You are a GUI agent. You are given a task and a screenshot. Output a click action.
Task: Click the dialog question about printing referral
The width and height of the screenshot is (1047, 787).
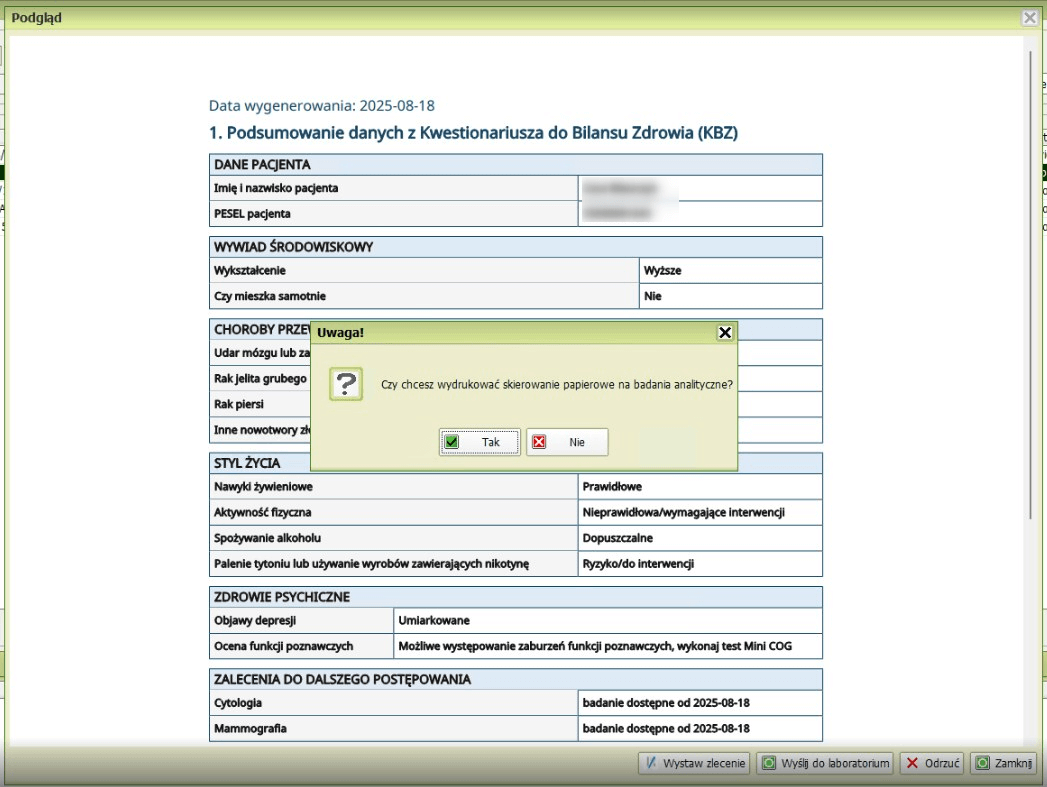click(557, 384)
